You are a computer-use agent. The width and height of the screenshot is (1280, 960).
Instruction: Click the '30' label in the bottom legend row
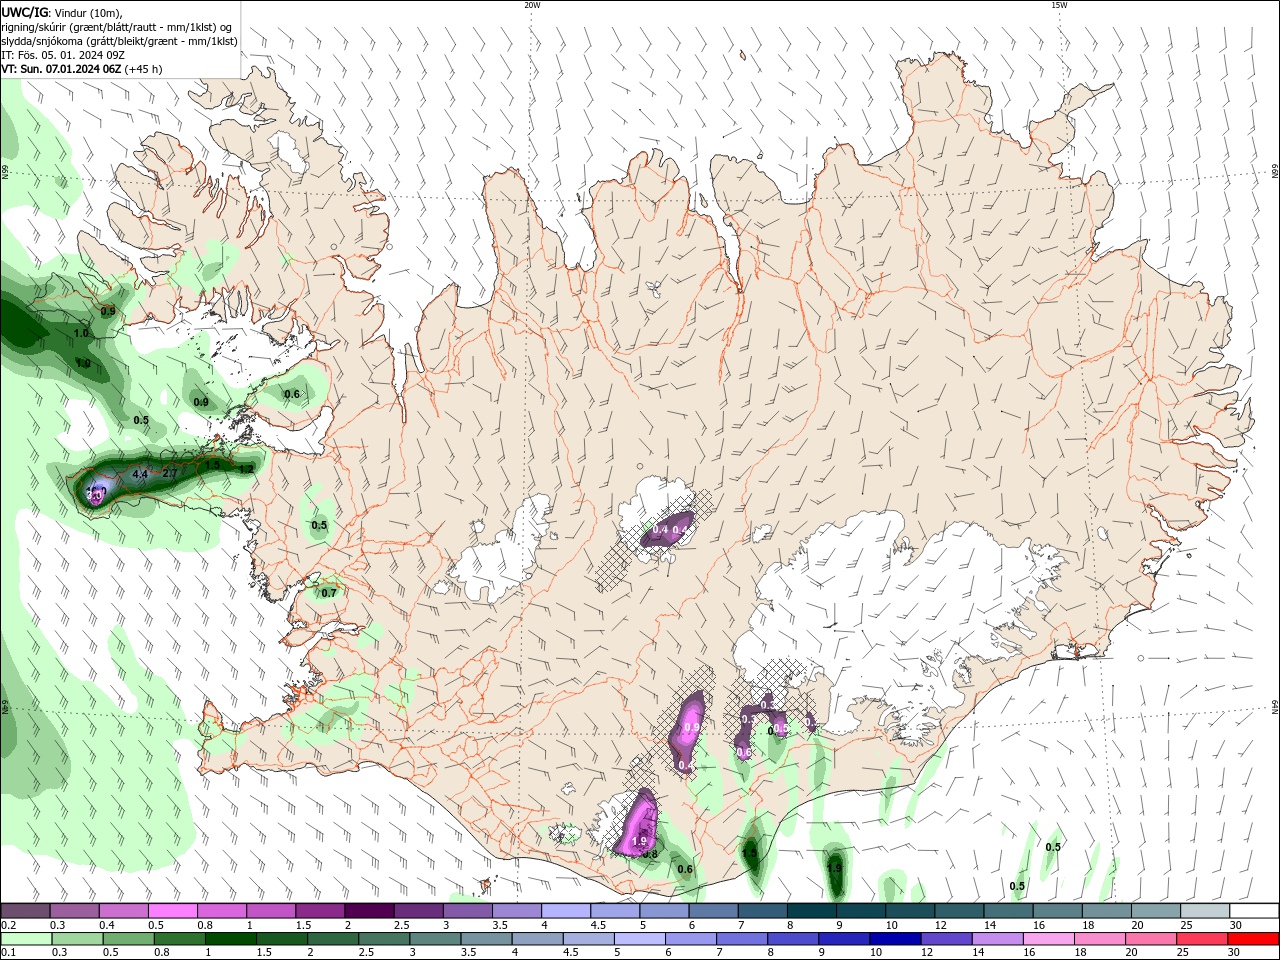(x=1234, y=953)
